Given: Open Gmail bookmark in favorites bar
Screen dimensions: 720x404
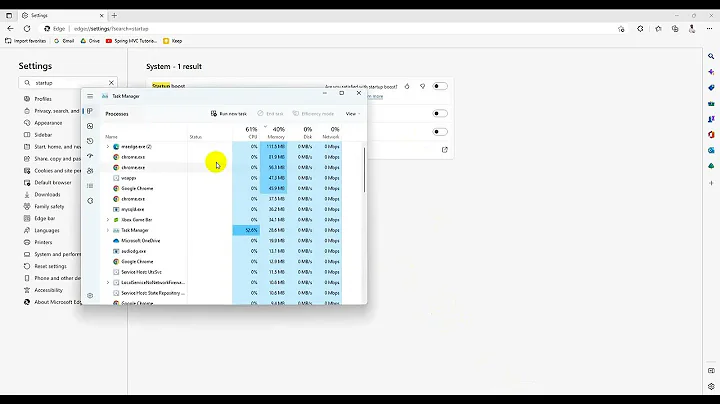Looking at the screenshot, I should click(64, 41).
